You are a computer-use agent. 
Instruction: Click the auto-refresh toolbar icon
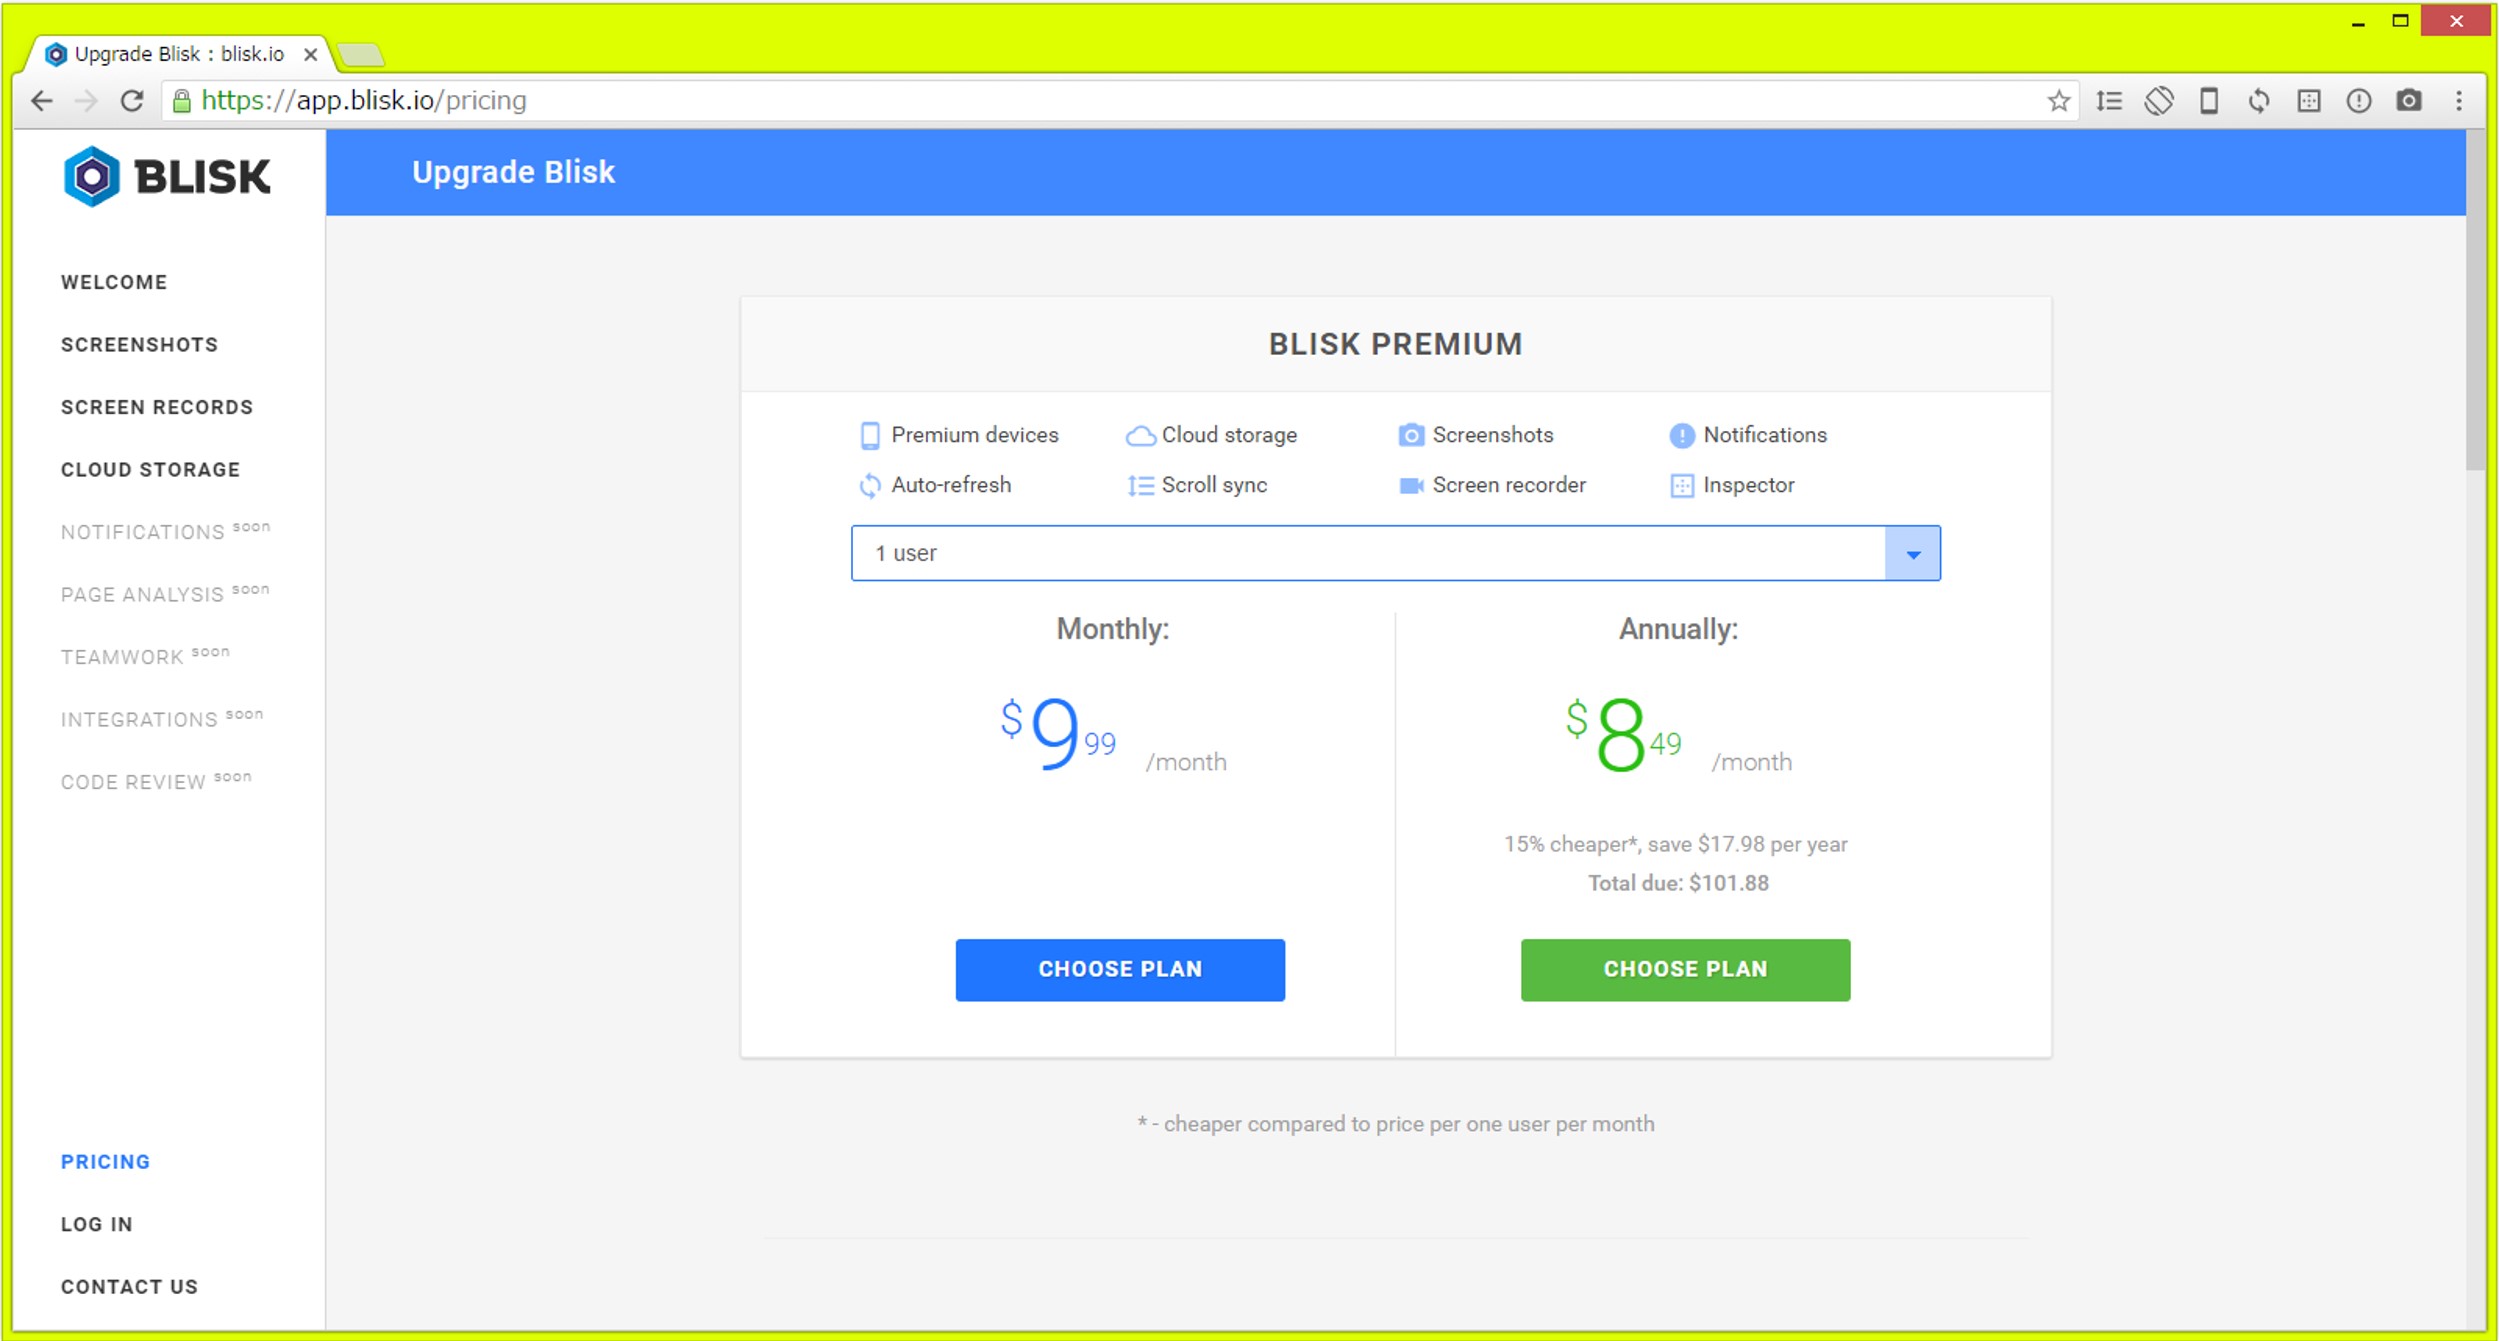click(x=2259, y=101)
